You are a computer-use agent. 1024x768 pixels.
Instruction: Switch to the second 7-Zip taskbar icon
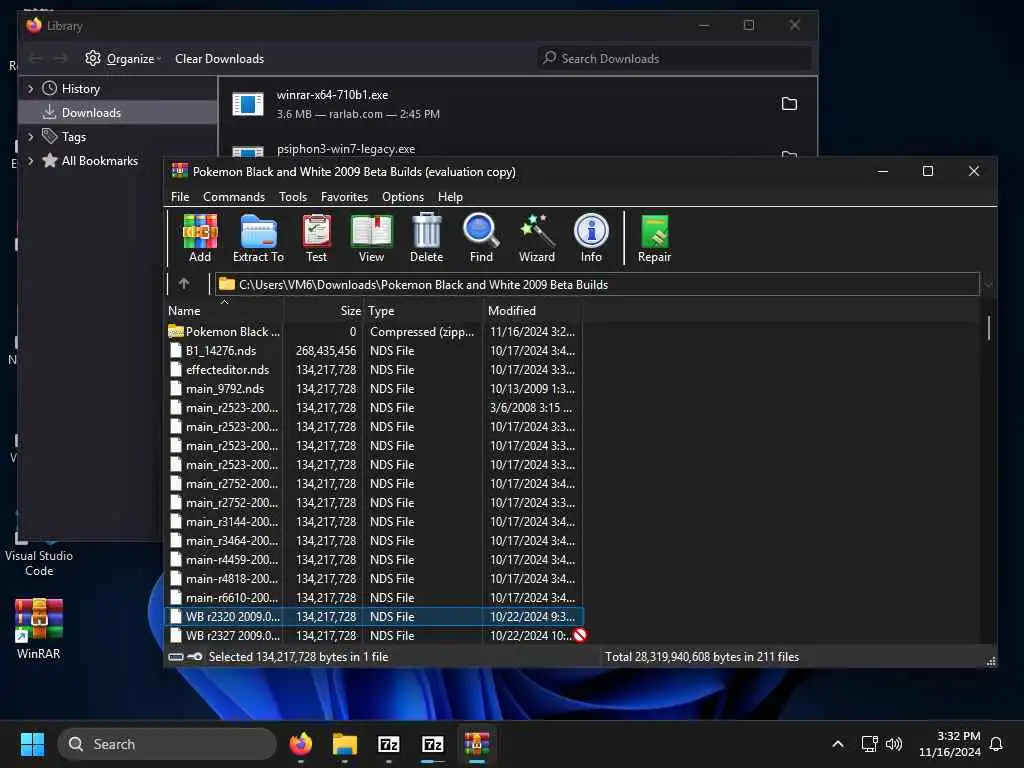432,744
